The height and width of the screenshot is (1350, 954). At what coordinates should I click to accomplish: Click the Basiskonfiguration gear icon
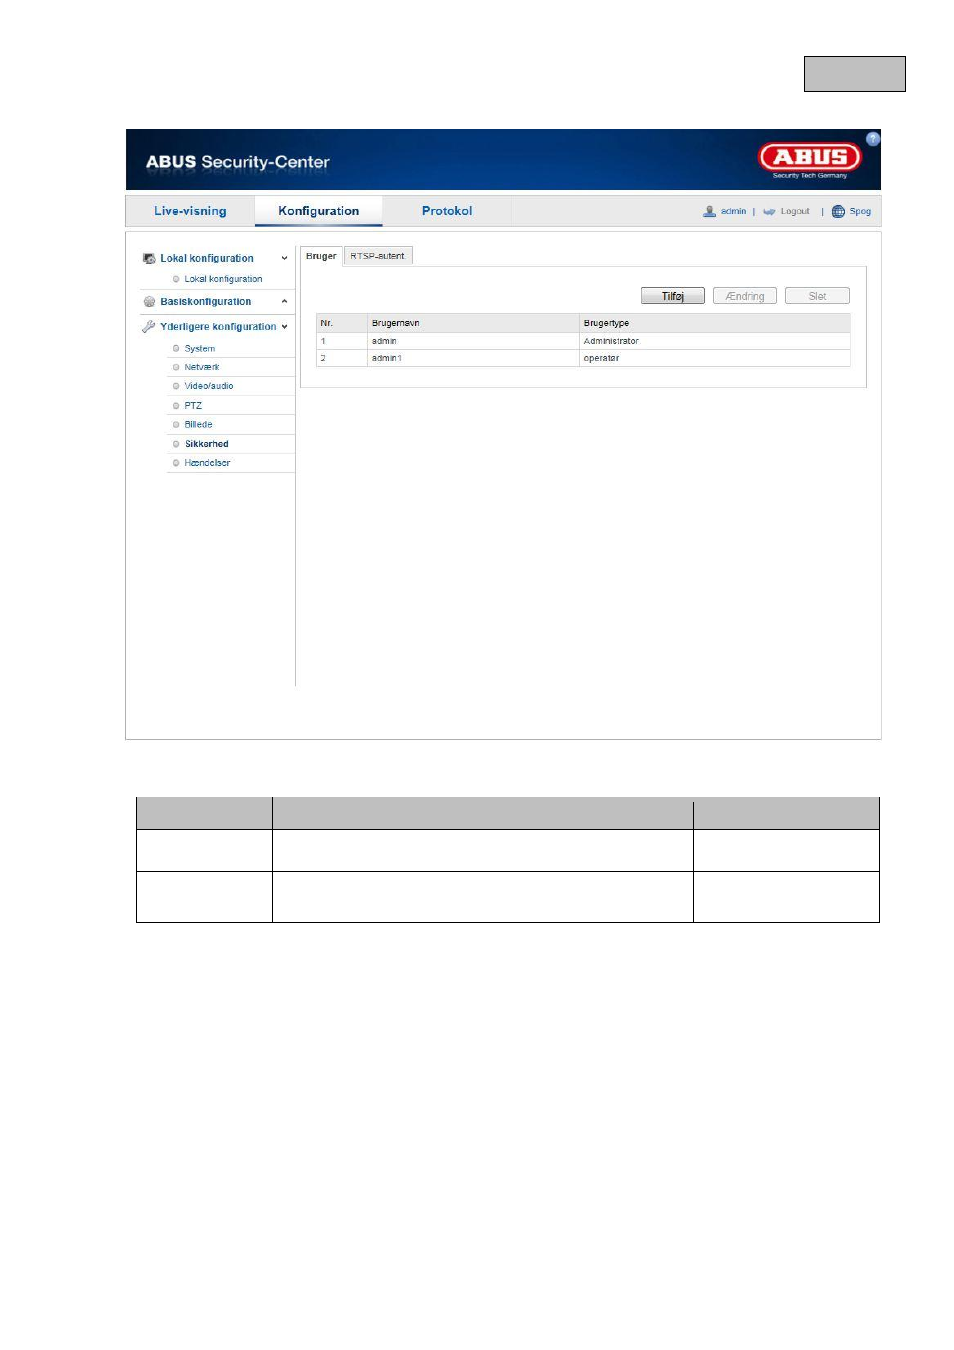click(x=149, y=301)
